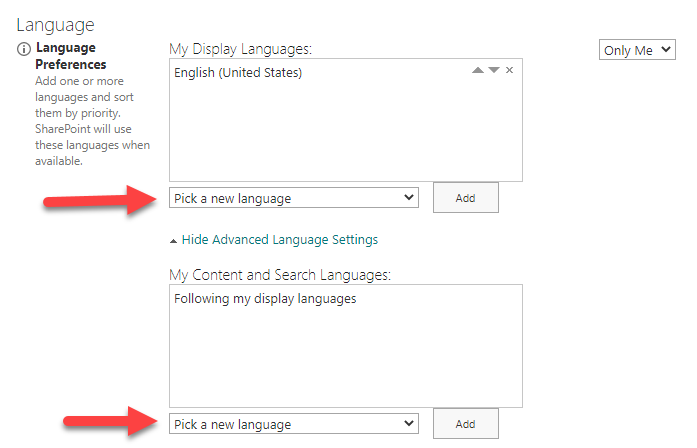Click the collapse triangle before Hide Advanced
Screen dimensions: 697x448
tap(174, 241)
